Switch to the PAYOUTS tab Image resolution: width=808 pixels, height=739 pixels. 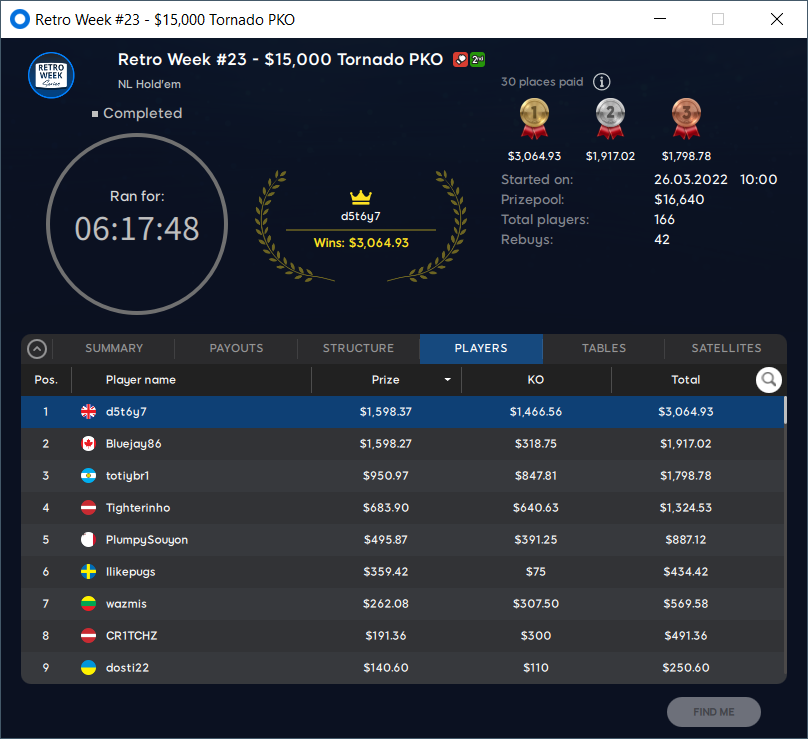point(236,348)
